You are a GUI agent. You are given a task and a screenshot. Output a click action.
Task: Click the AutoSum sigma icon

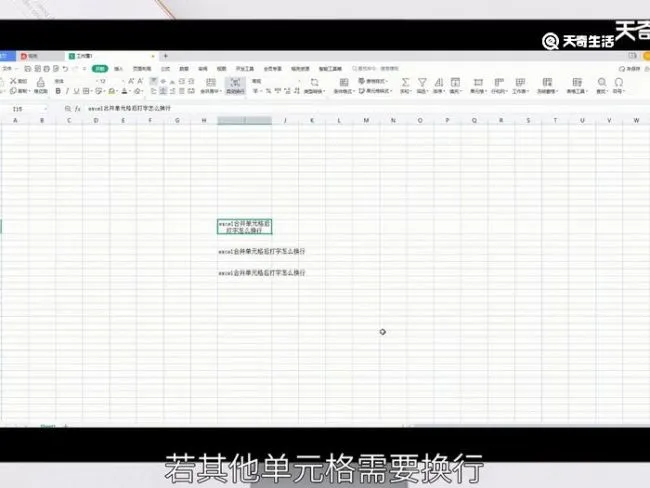[x=405, y=85]
